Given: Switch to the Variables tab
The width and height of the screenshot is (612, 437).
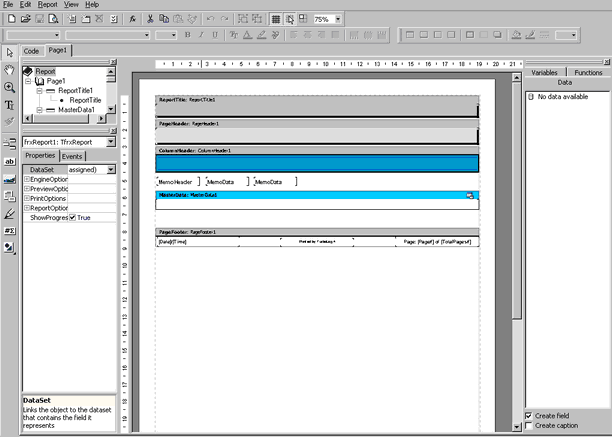Looking at the screenshot, I should click(544, 73).
